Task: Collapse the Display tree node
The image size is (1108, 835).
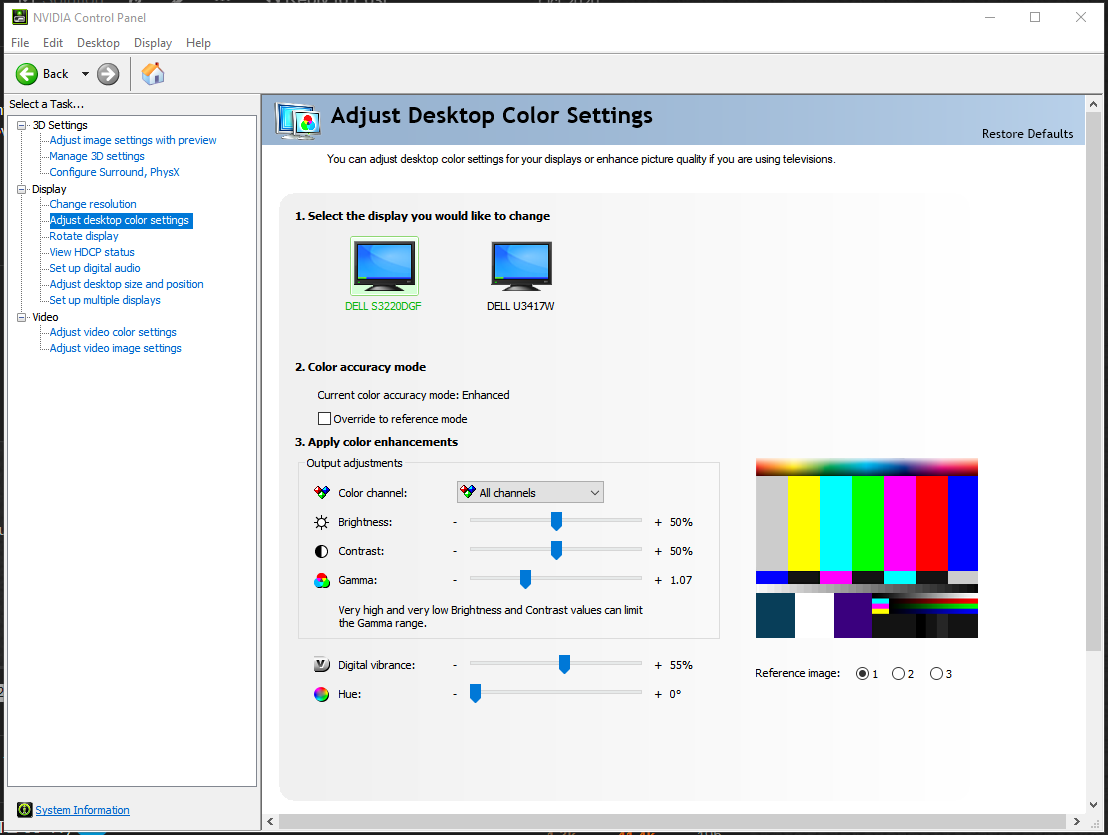Action: [21, 189]
